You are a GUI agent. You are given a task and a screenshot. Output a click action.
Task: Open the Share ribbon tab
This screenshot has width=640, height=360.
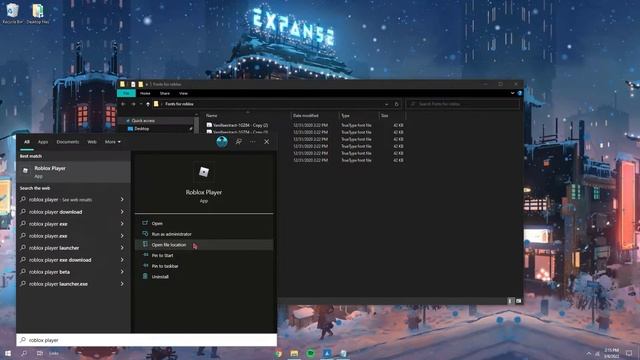164,93
